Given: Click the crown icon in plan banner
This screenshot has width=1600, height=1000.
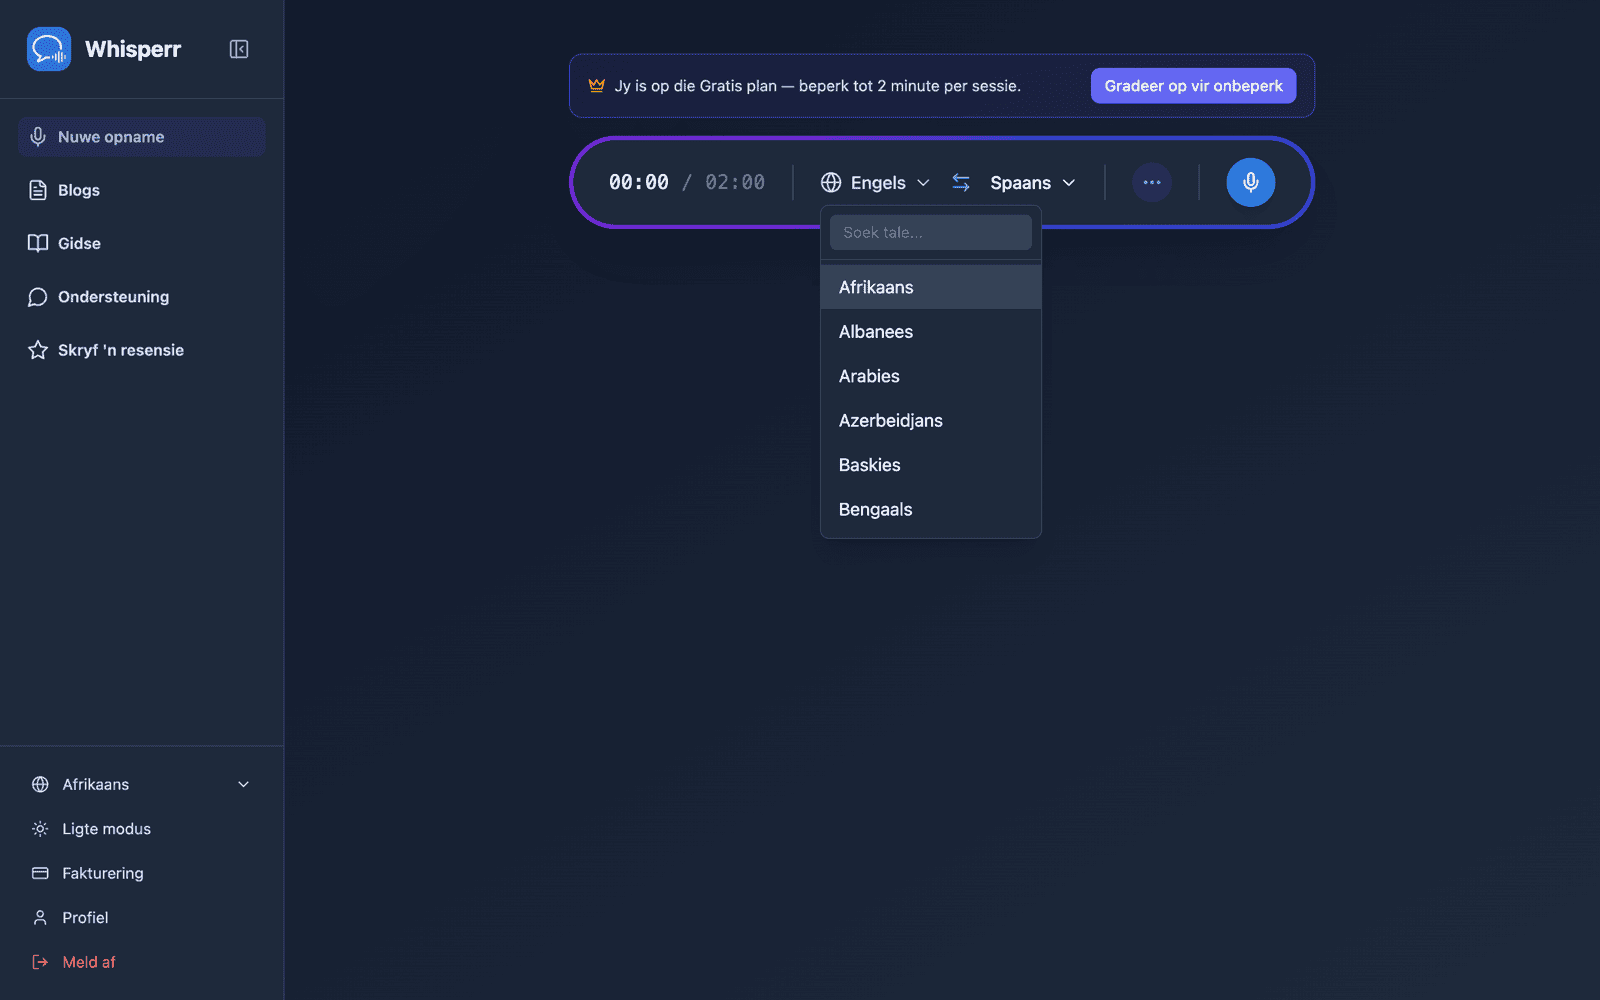Looking at the screenshot, I should [x=597, y=85].
